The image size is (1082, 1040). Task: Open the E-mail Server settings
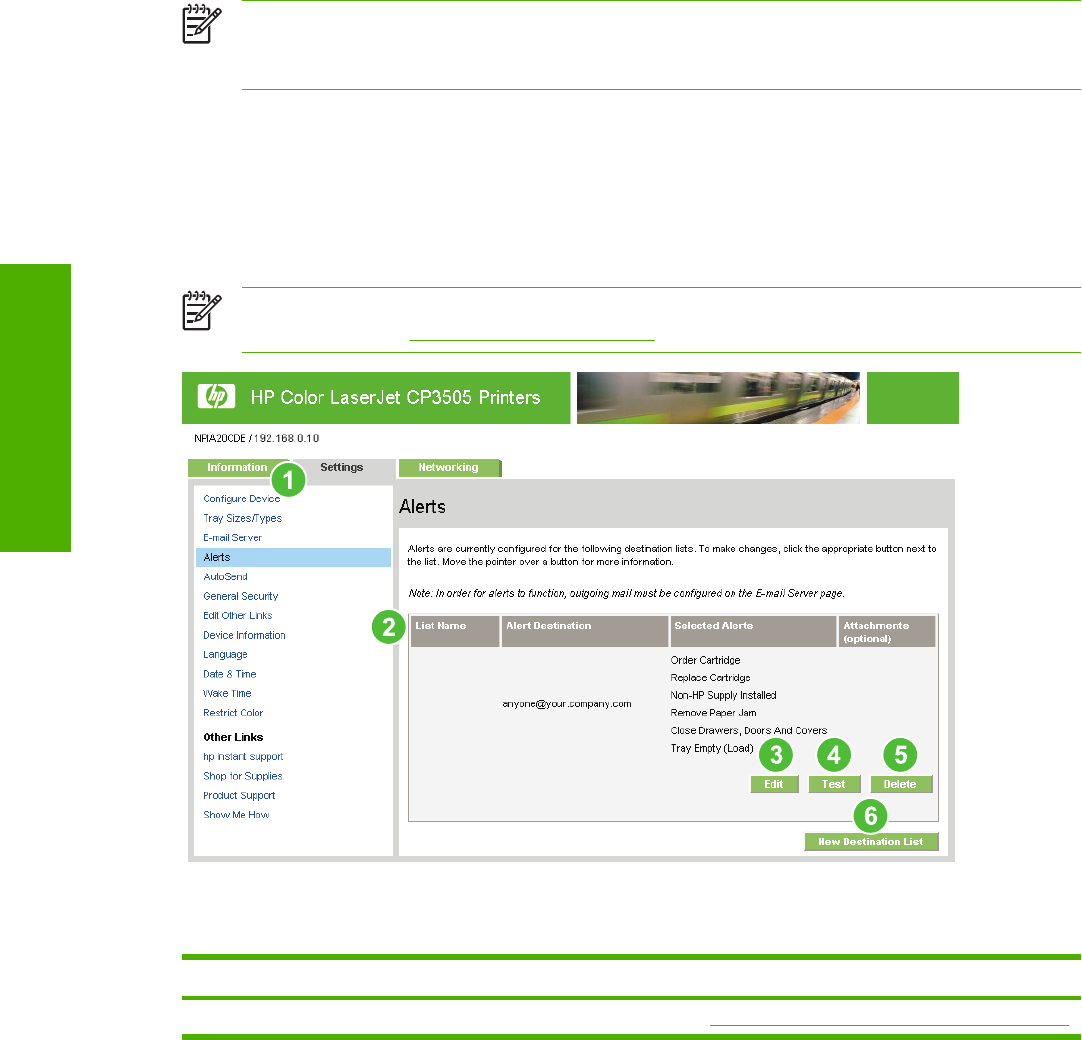click(233, 538)
